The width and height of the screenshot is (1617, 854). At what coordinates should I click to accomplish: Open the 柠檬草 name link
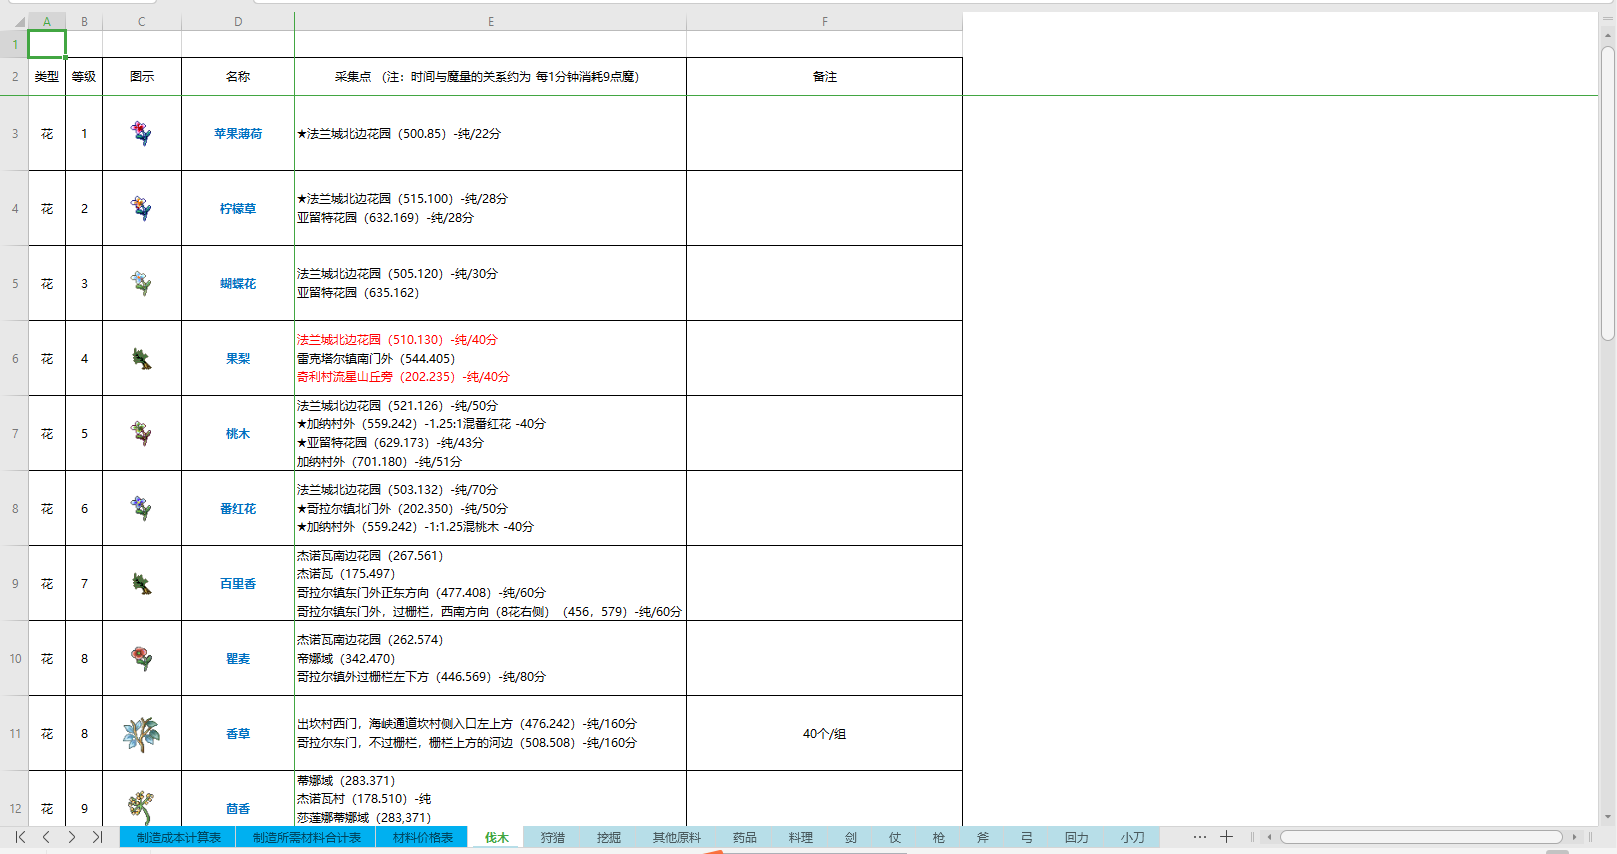point(238,208)
